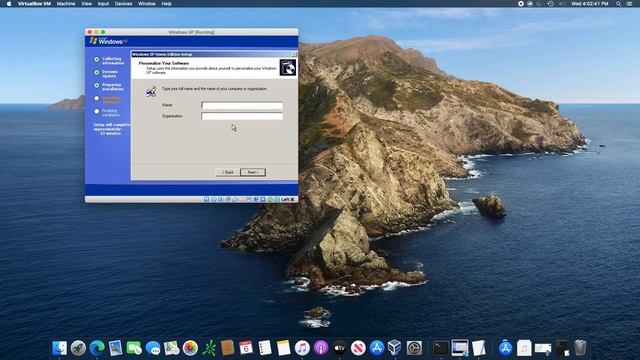Open the Devices menu
Viewport: 640px width, 360px height.
point(123,4)
